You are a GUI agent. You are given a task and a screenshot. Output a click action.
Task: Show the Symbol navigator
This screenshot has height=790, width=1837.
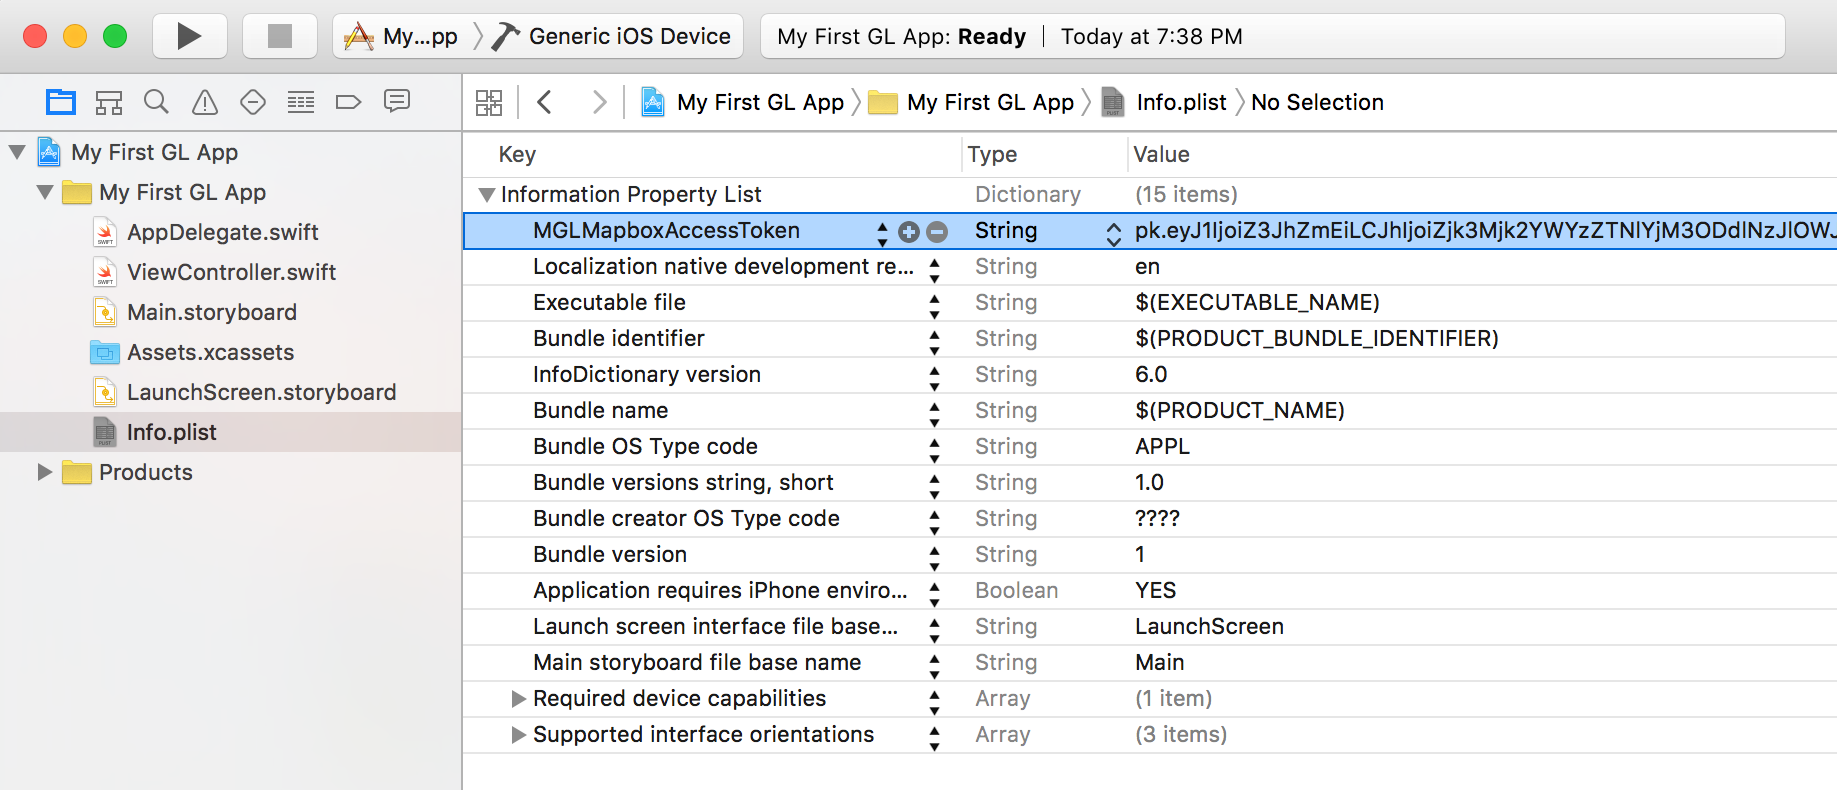[x=109, y=102]
